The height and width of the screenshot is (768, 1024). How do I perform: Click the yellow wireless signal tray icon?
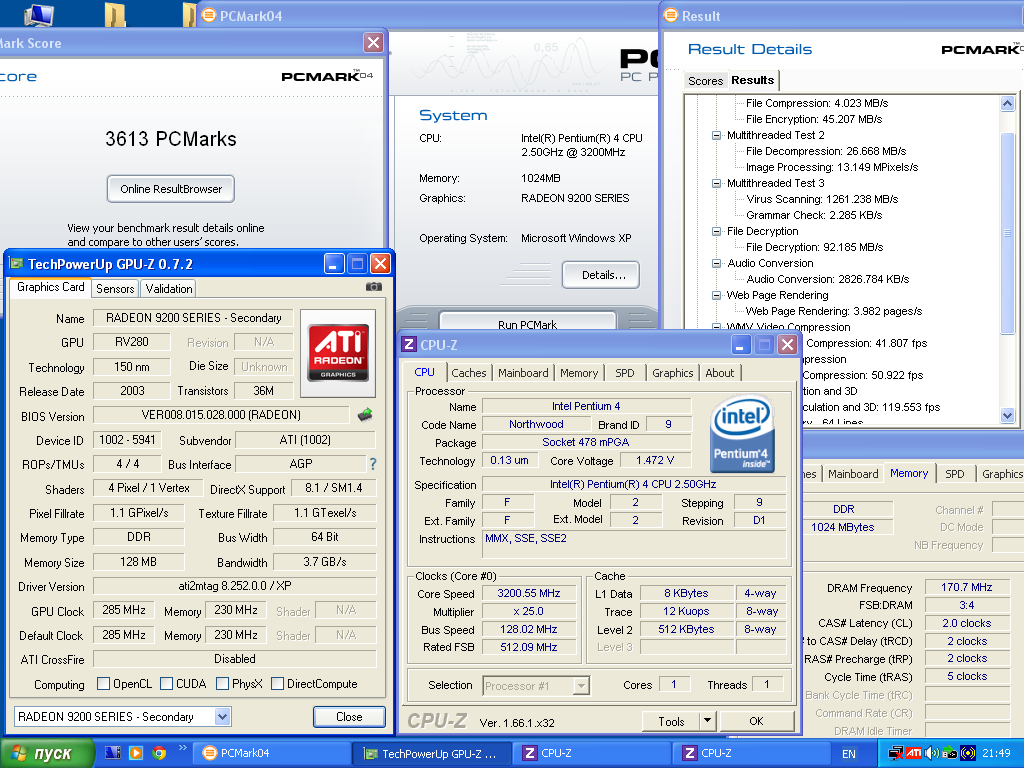[967, 753]
